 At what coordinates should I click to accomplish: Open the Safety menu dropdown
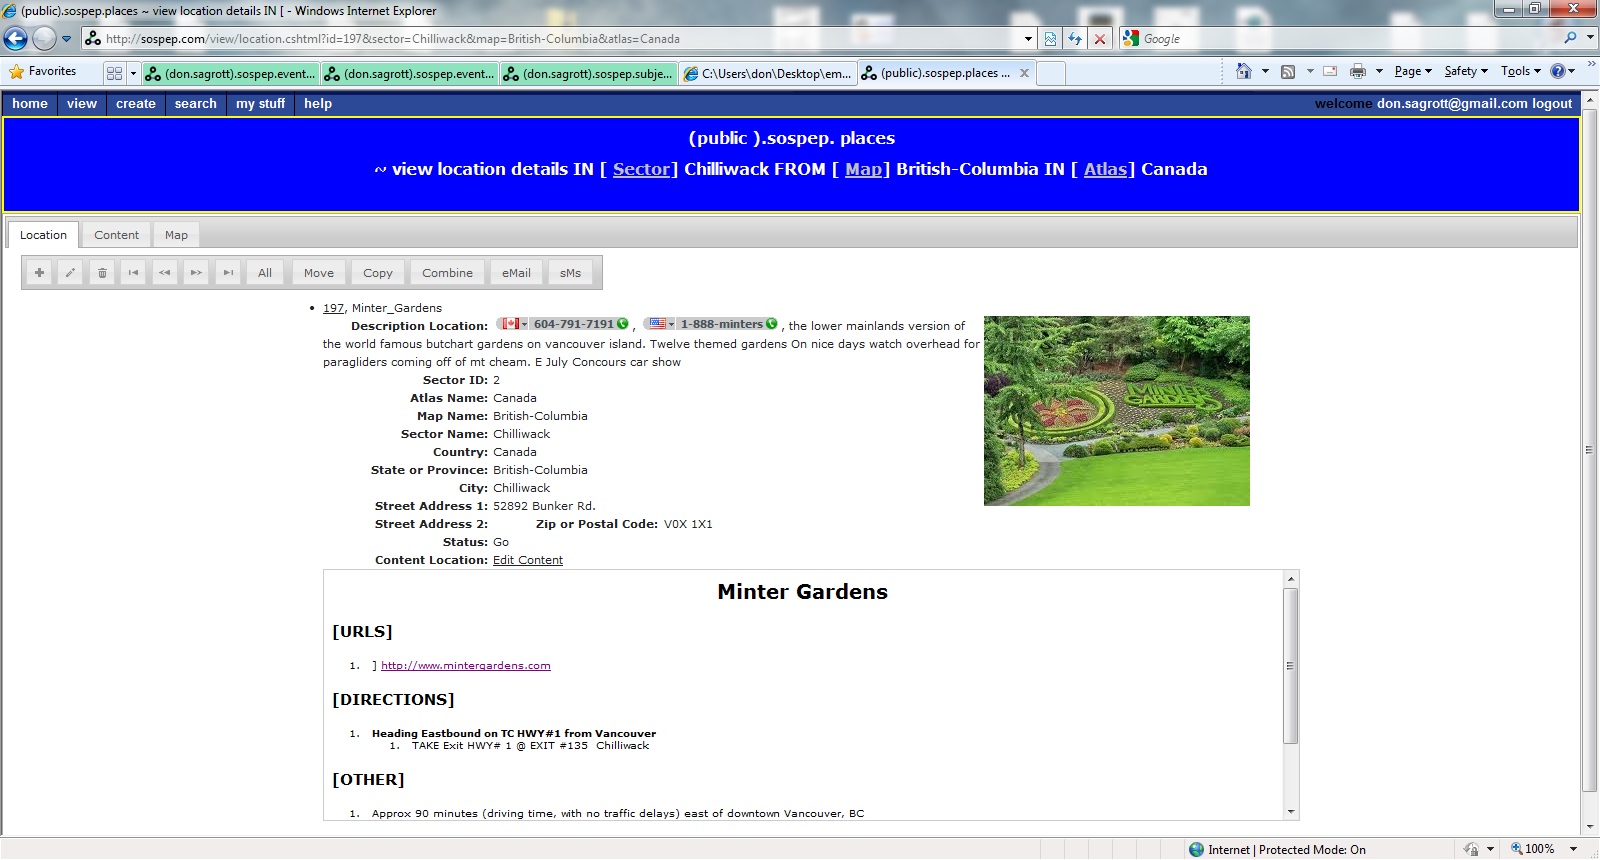(x=1466, y=71)
